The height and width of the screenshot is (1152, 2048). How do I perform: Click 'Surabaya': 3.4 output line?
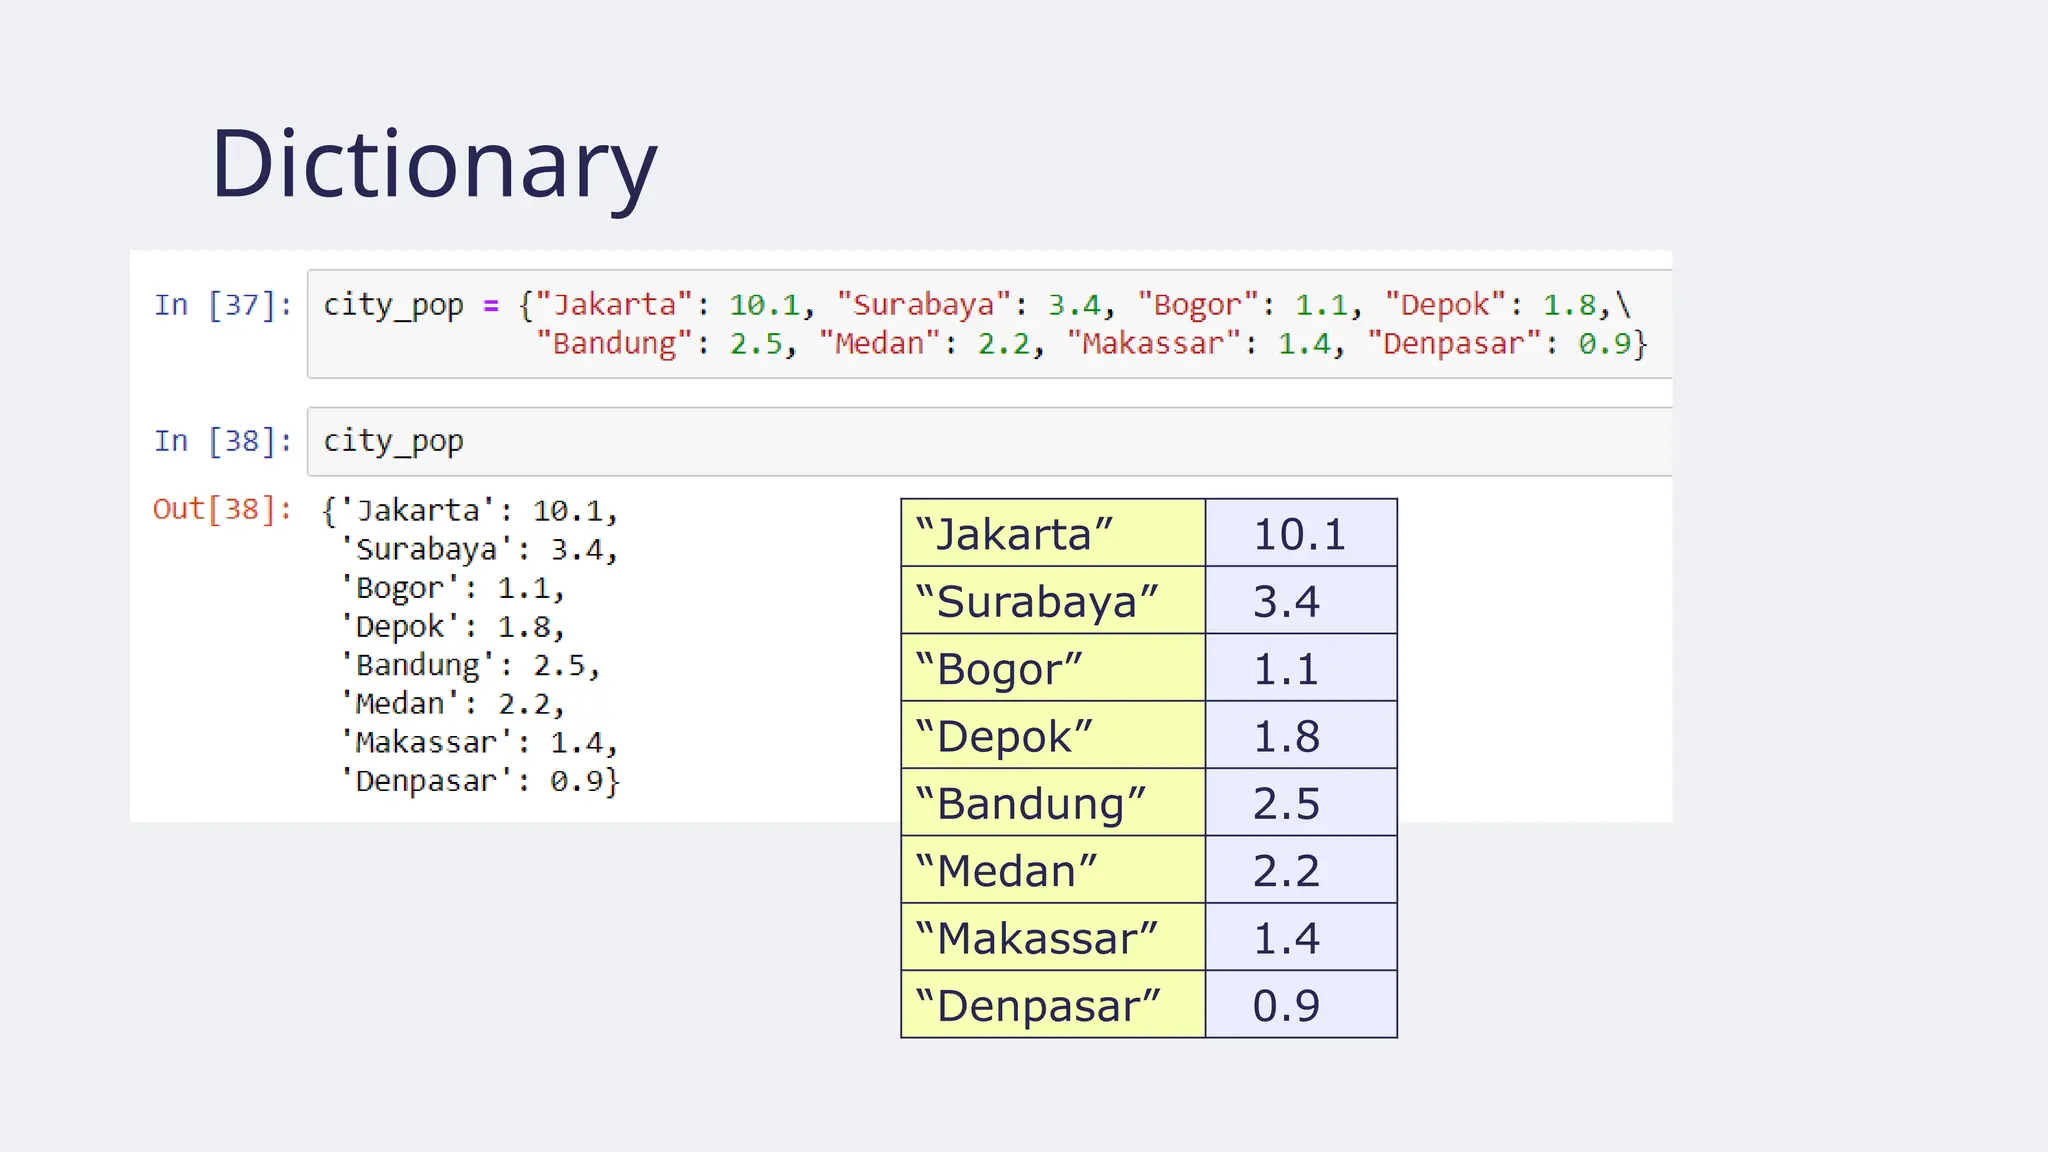(479, 549)
